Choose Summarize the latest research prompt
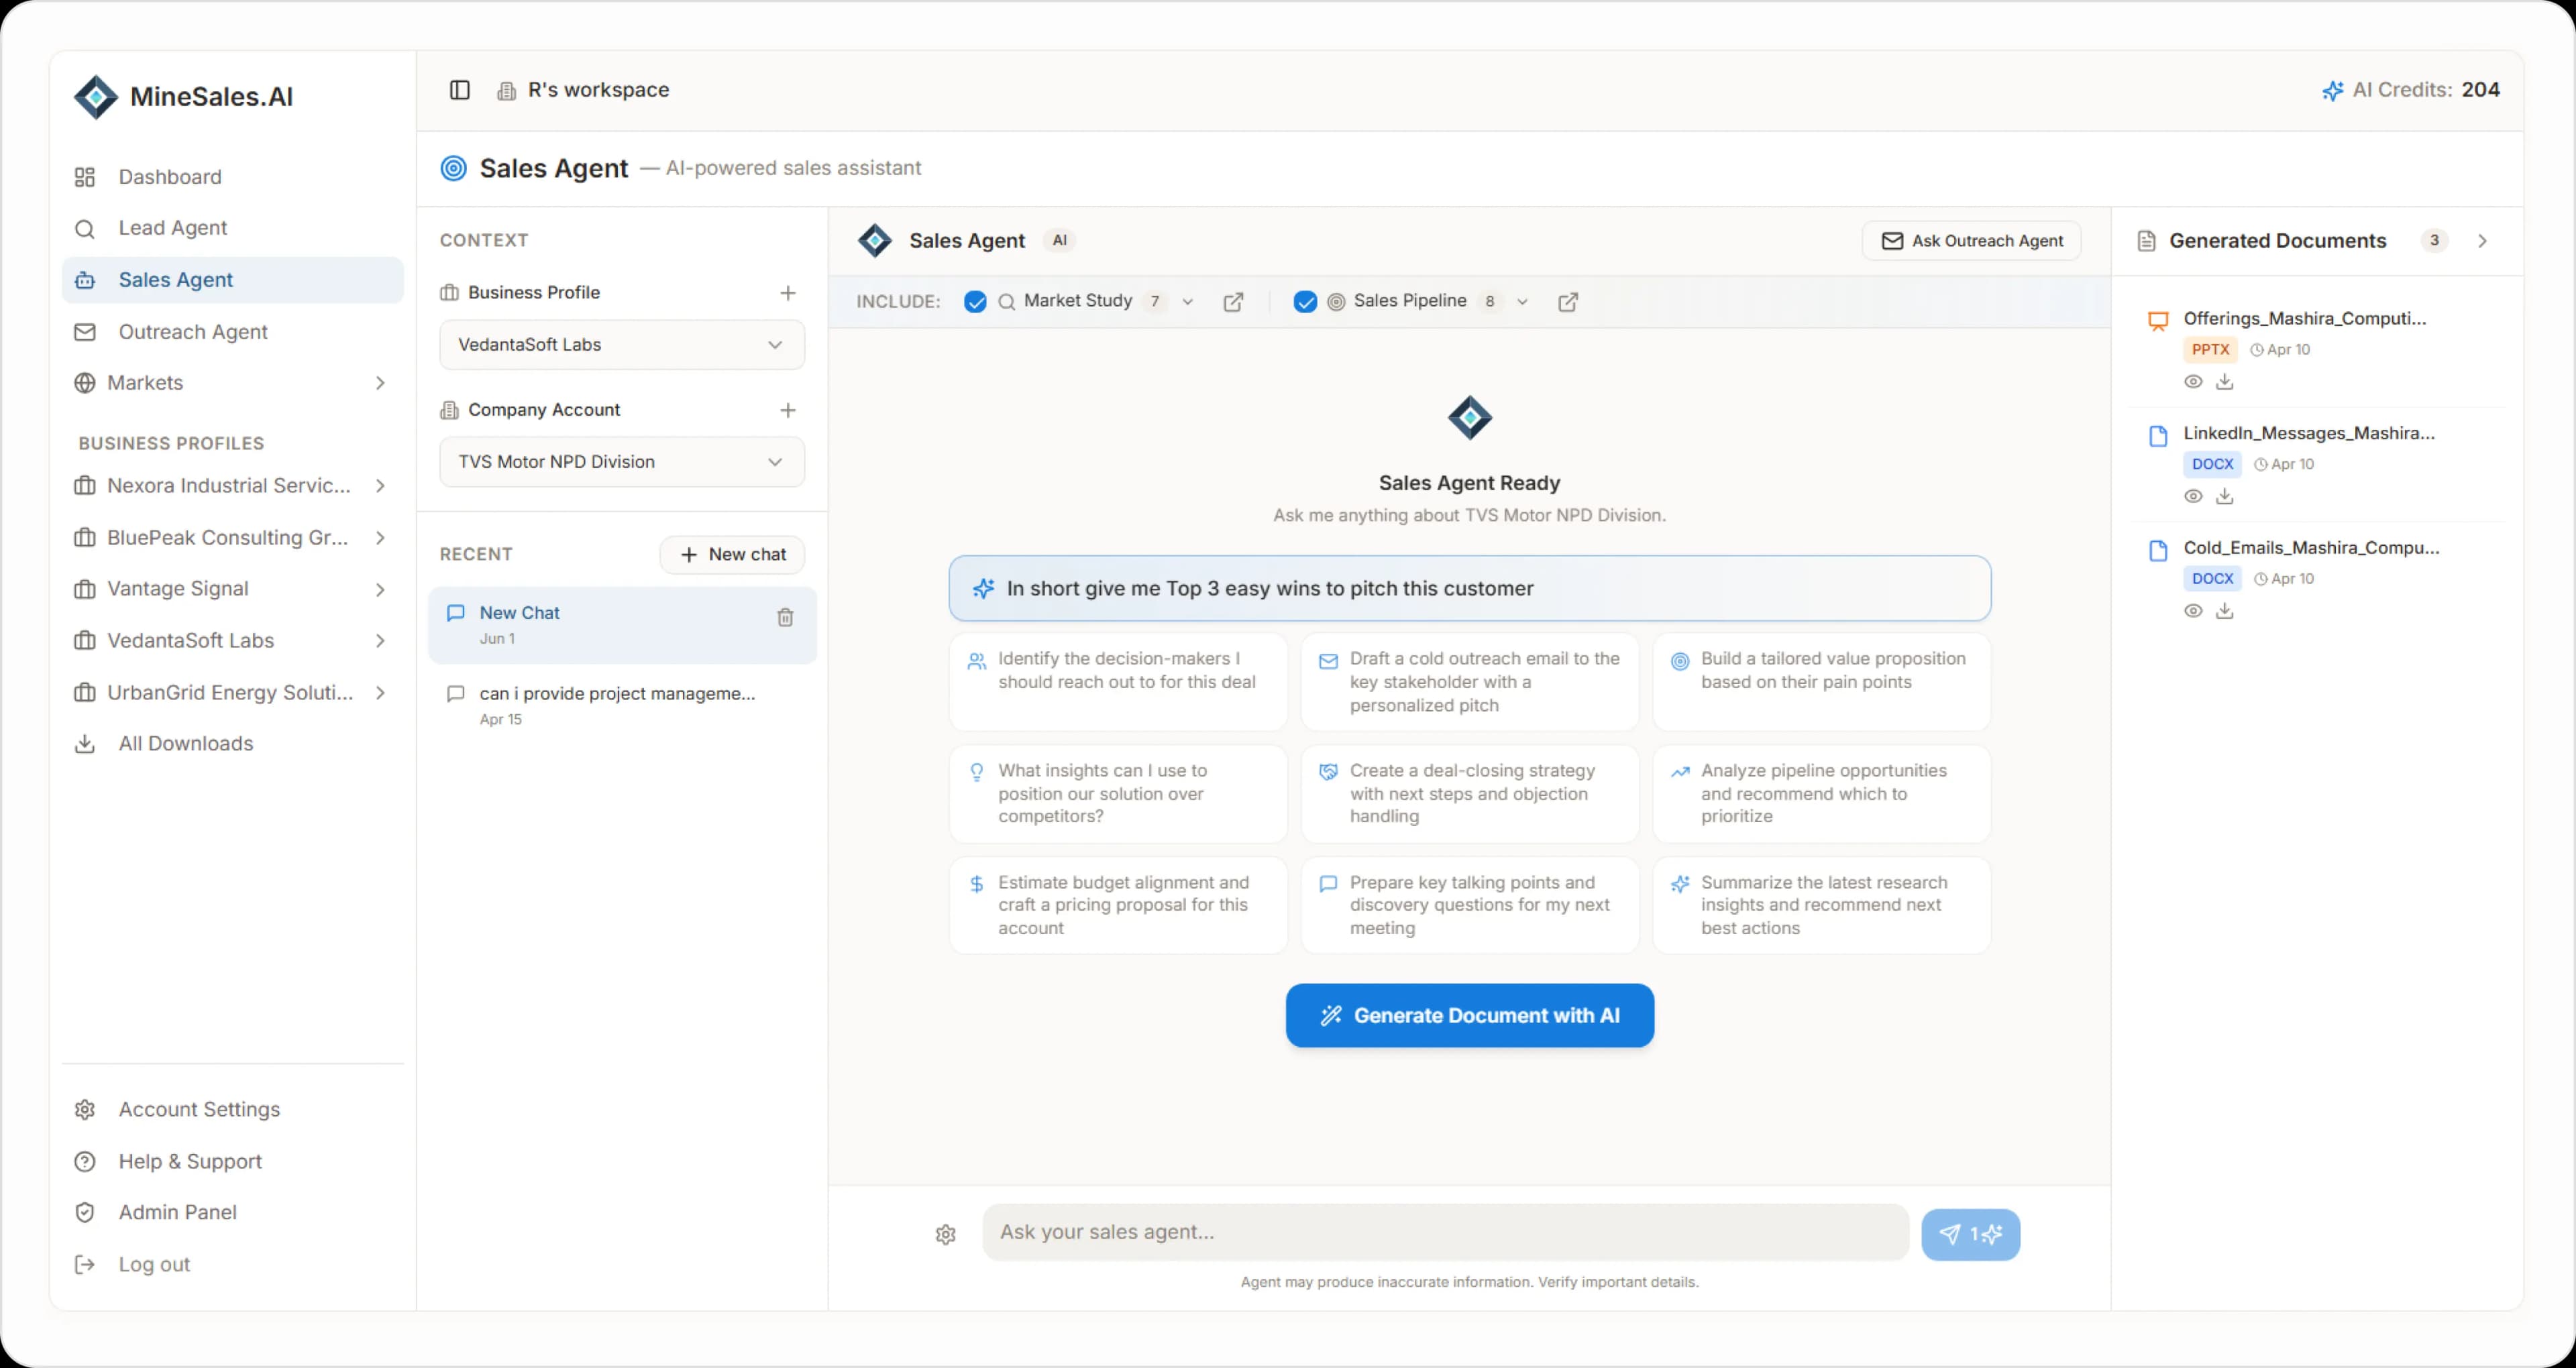This screenshot has width=2576, height=1368. click(1821, 905)
